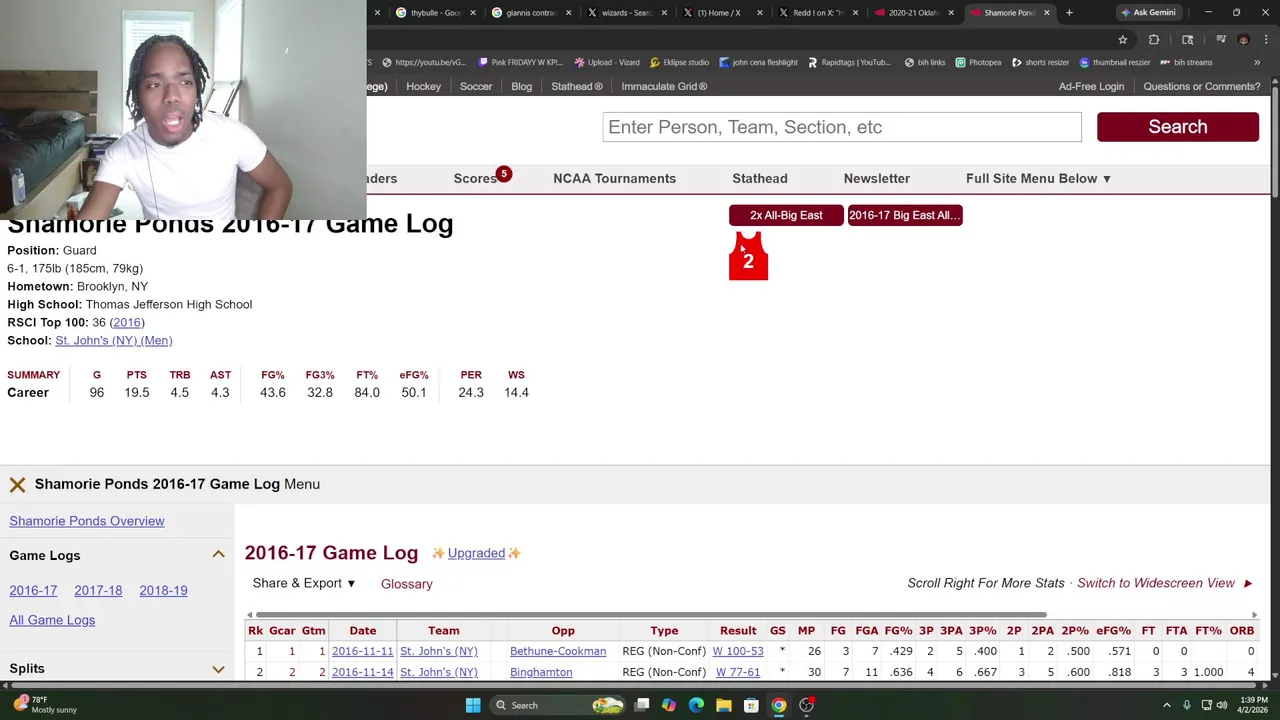Open the Chrome profile avatar

tap(1243, 39)
